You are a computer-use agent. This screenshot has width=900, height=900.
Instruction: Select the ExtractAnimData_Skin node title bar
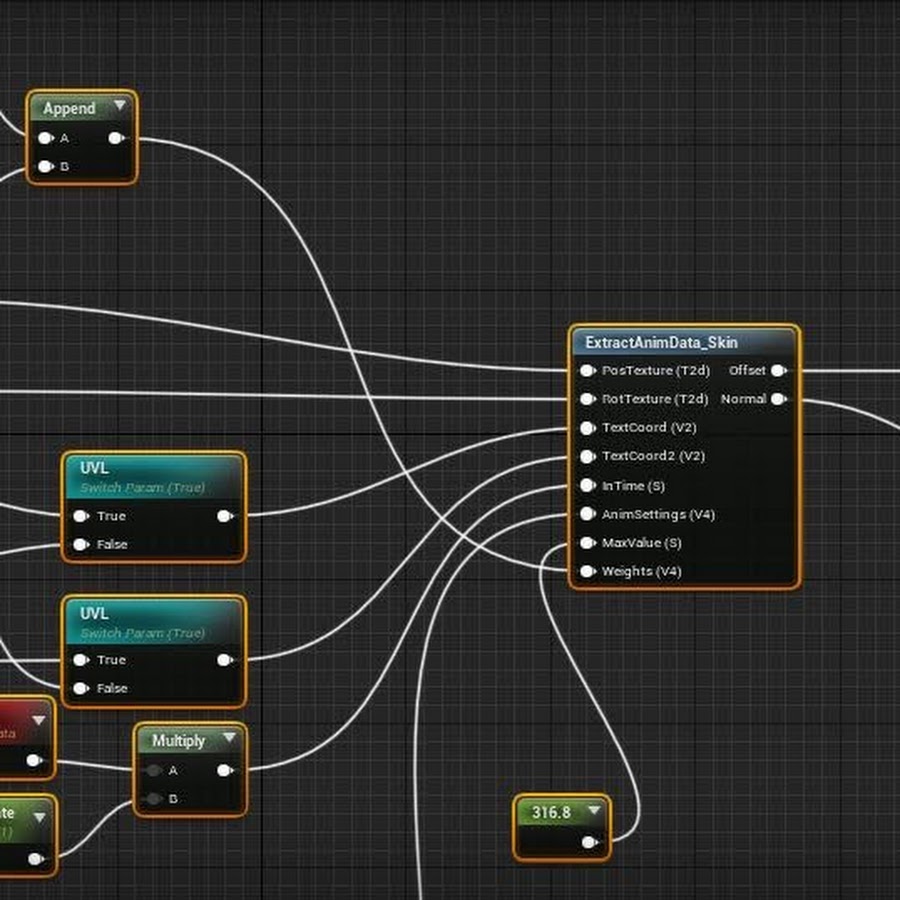click(662, 342)
